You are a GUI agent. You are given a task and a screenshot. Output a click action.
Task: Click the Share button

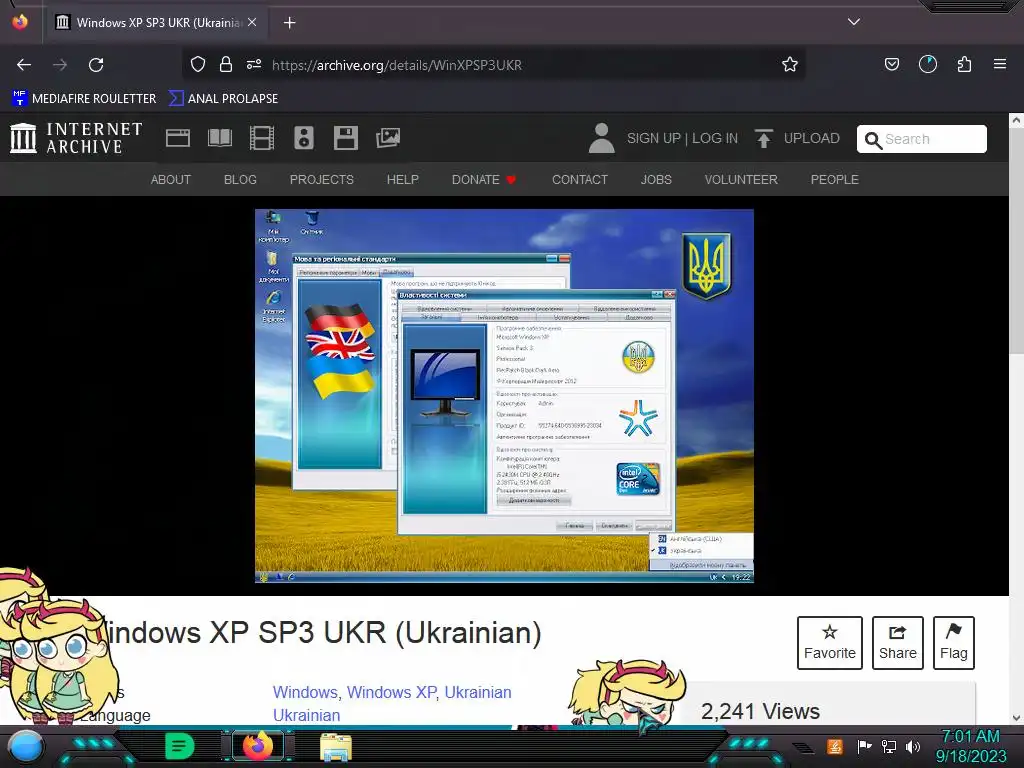(898, 643)
